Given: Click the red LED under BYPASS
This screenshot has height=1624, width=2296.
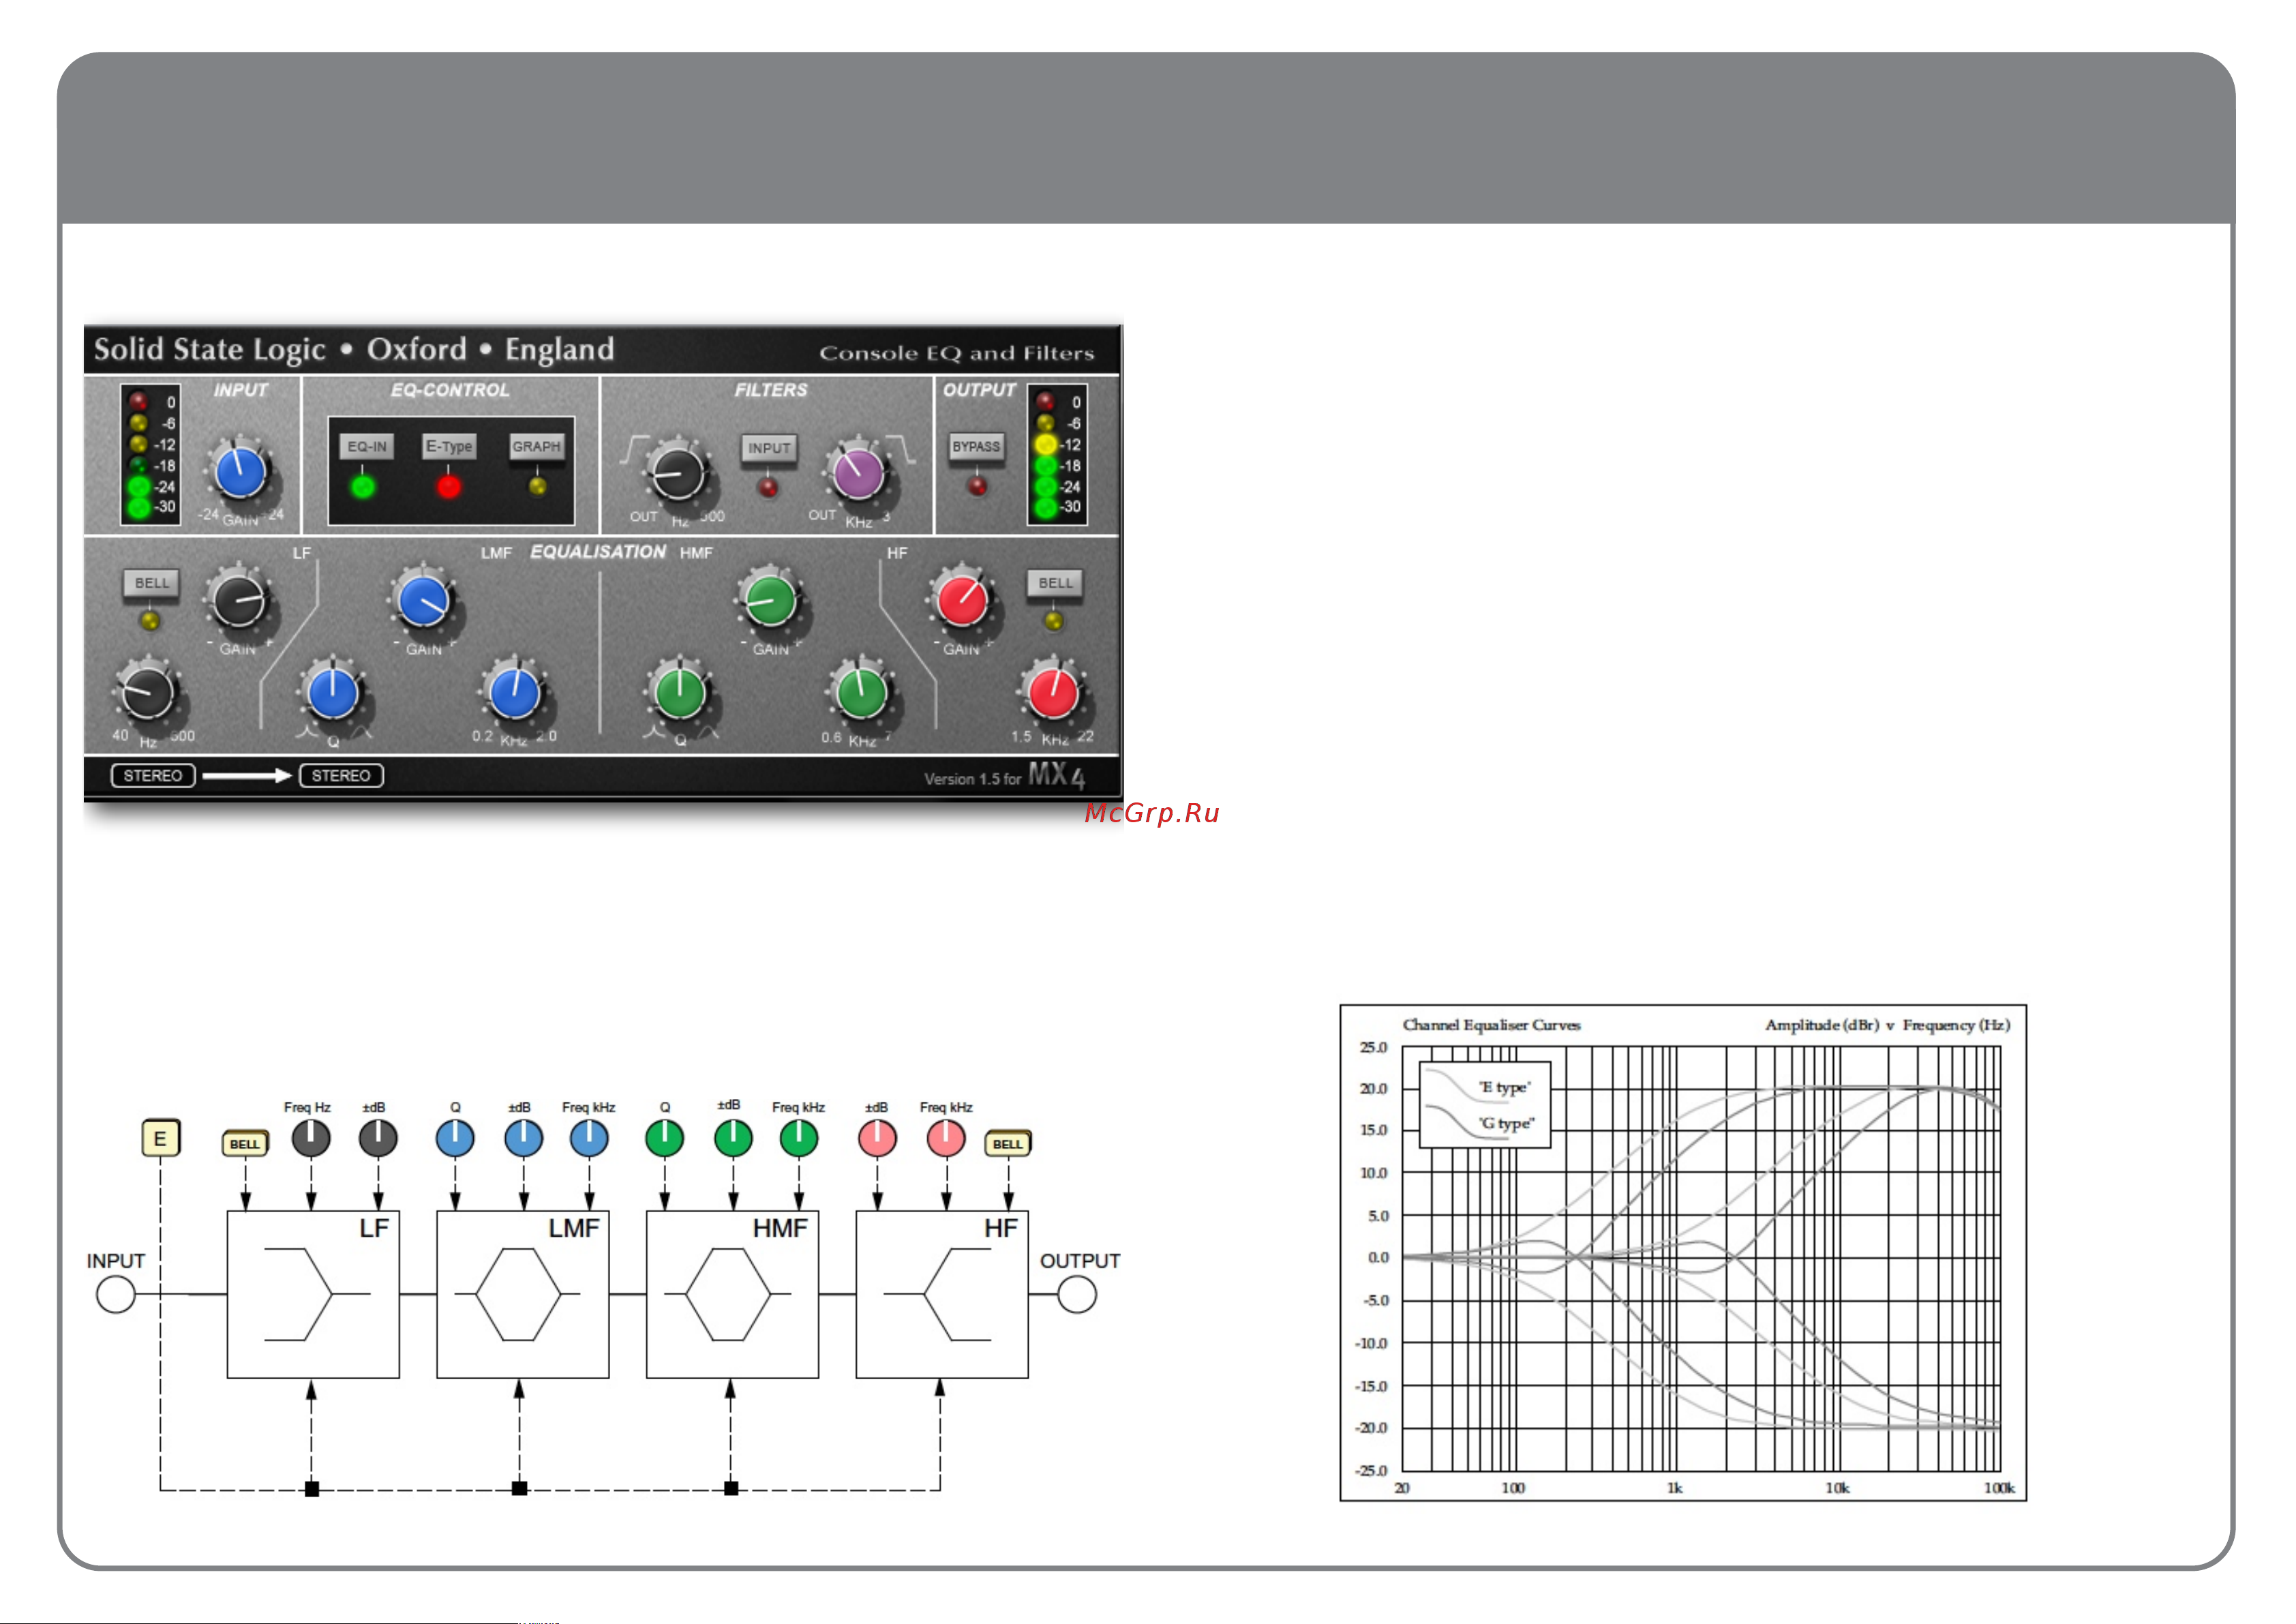Looking at the screenshot, I should tap(977, 487).
